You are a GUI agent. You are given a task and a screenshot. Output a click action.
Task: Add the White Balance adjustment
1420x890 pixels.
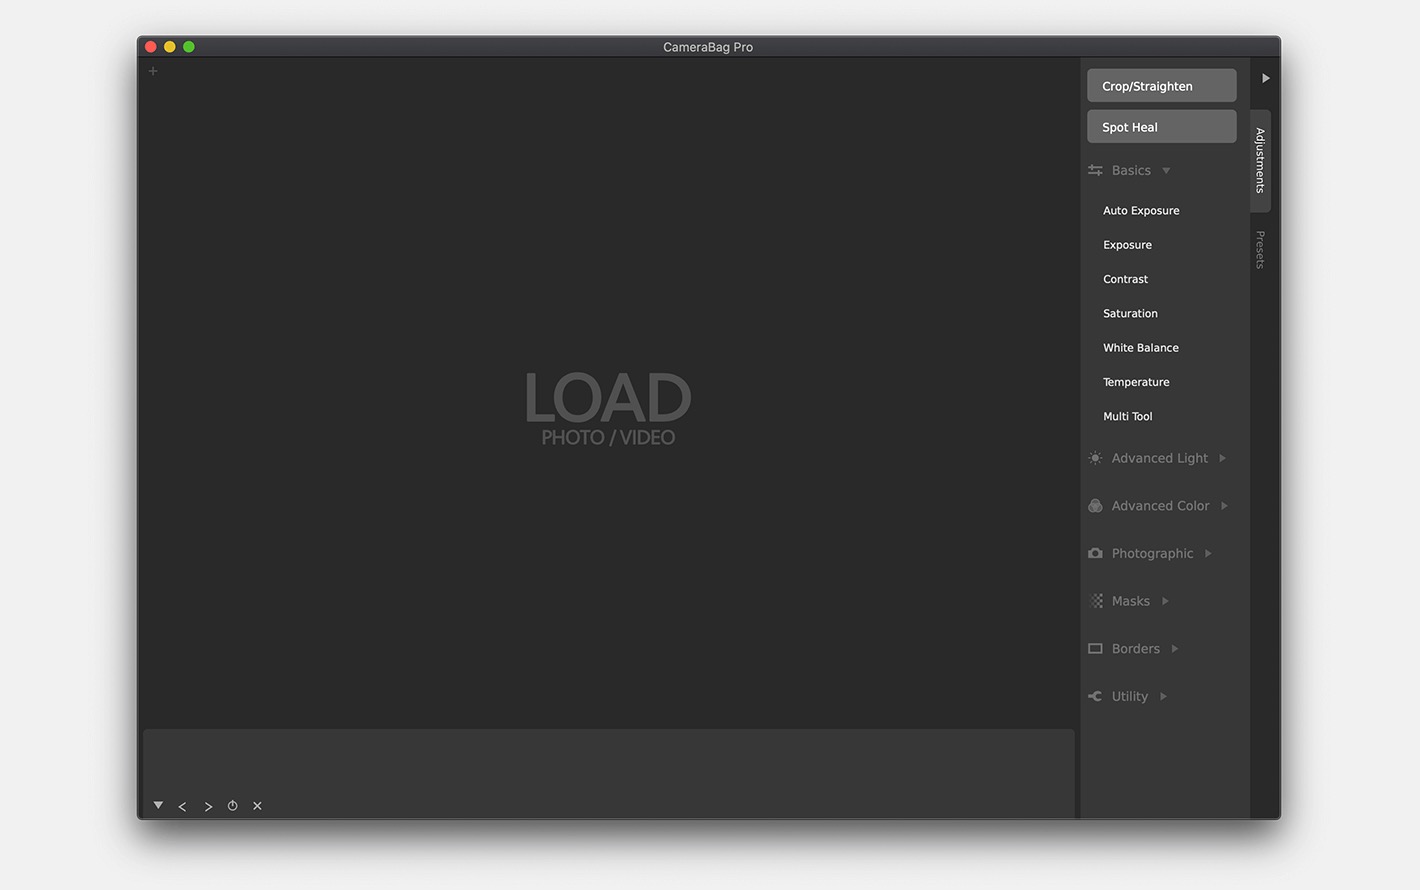[1140, 348]
